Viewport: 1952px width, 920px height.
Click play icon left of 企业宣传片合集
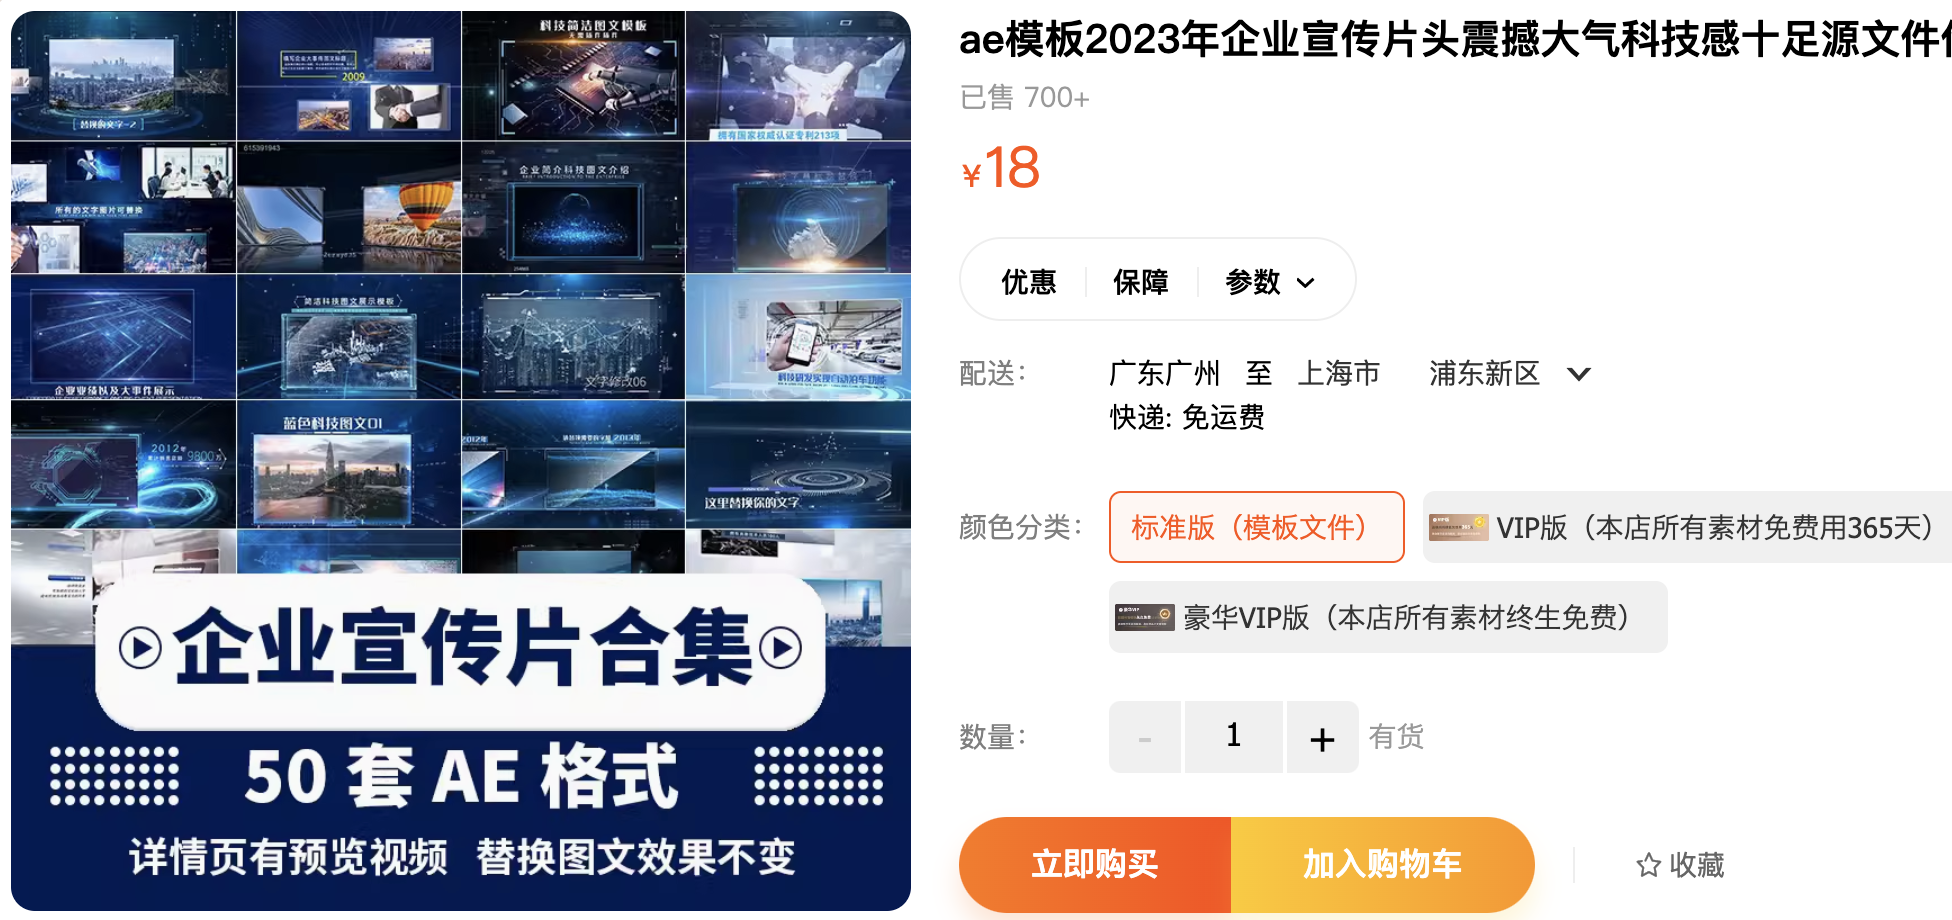[x=140, y=648]
